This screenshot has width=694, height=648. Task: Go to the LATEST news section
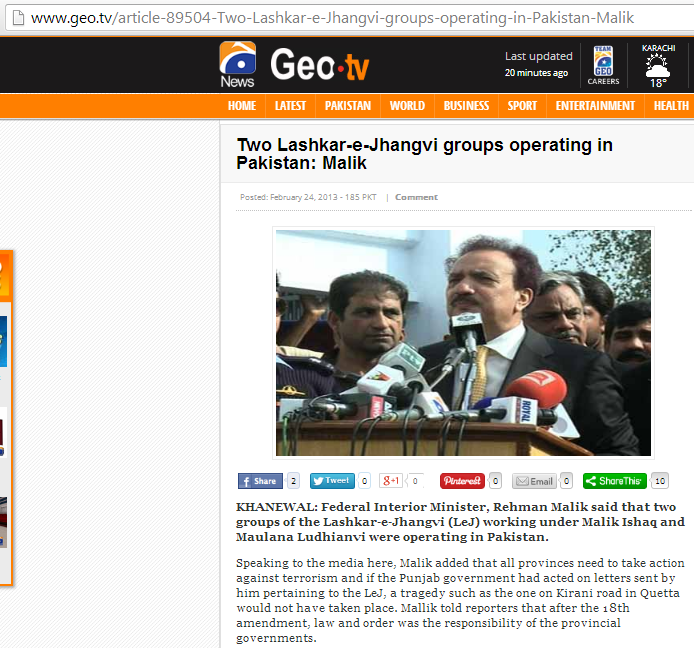click(x=290, y=106)
